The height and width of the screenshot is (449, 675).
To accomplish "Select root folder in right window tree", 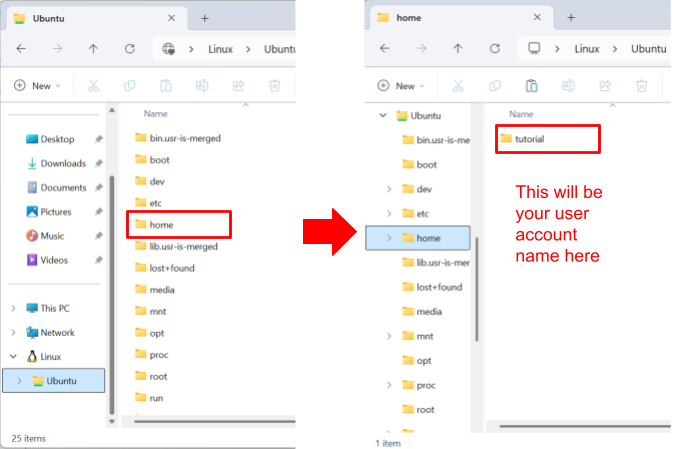I will tap(418, 410).
